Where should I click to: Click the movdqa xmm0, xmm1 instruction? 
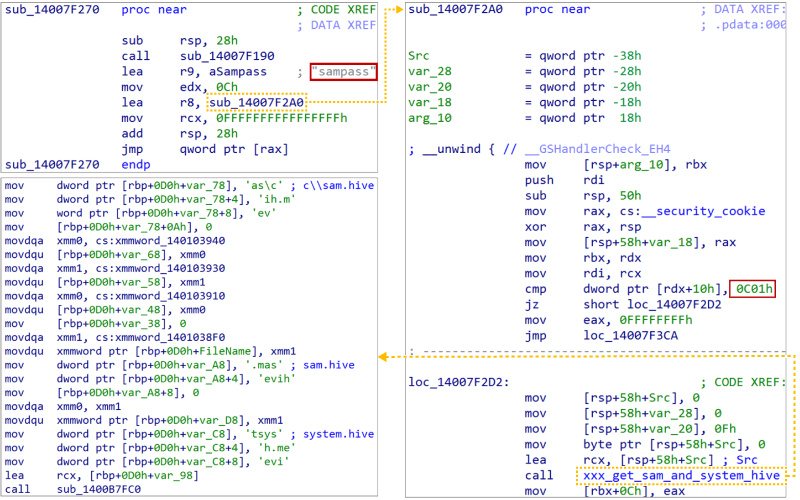(x=63, y=407)
